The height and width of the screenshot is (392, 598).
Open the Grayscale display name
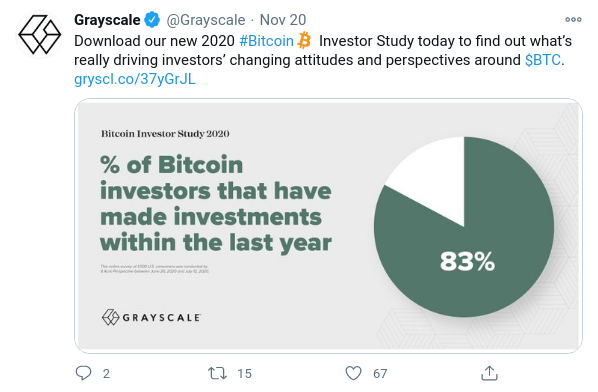click(x=107, y=20)
